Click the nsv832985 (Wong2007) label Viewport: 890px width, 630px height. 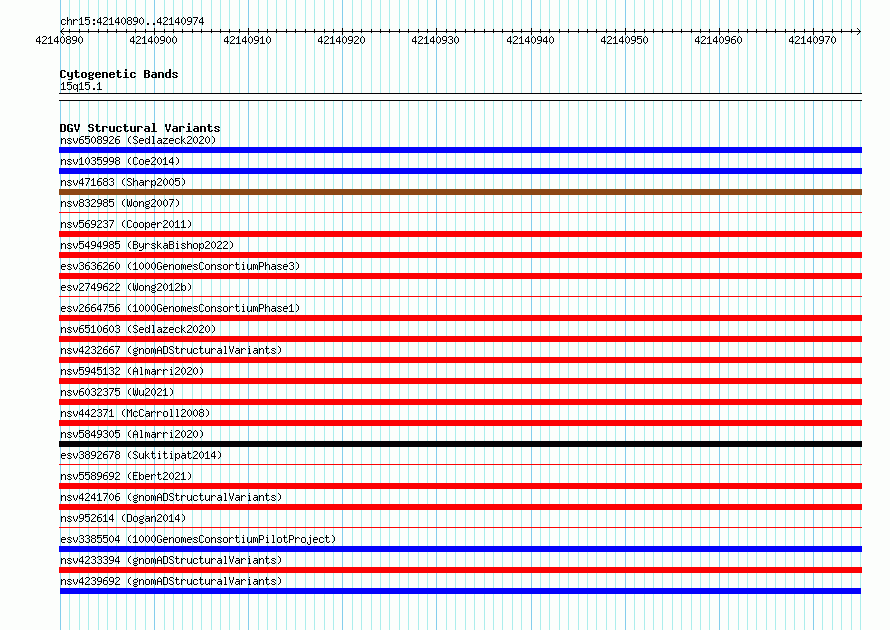tap(120, 203)
